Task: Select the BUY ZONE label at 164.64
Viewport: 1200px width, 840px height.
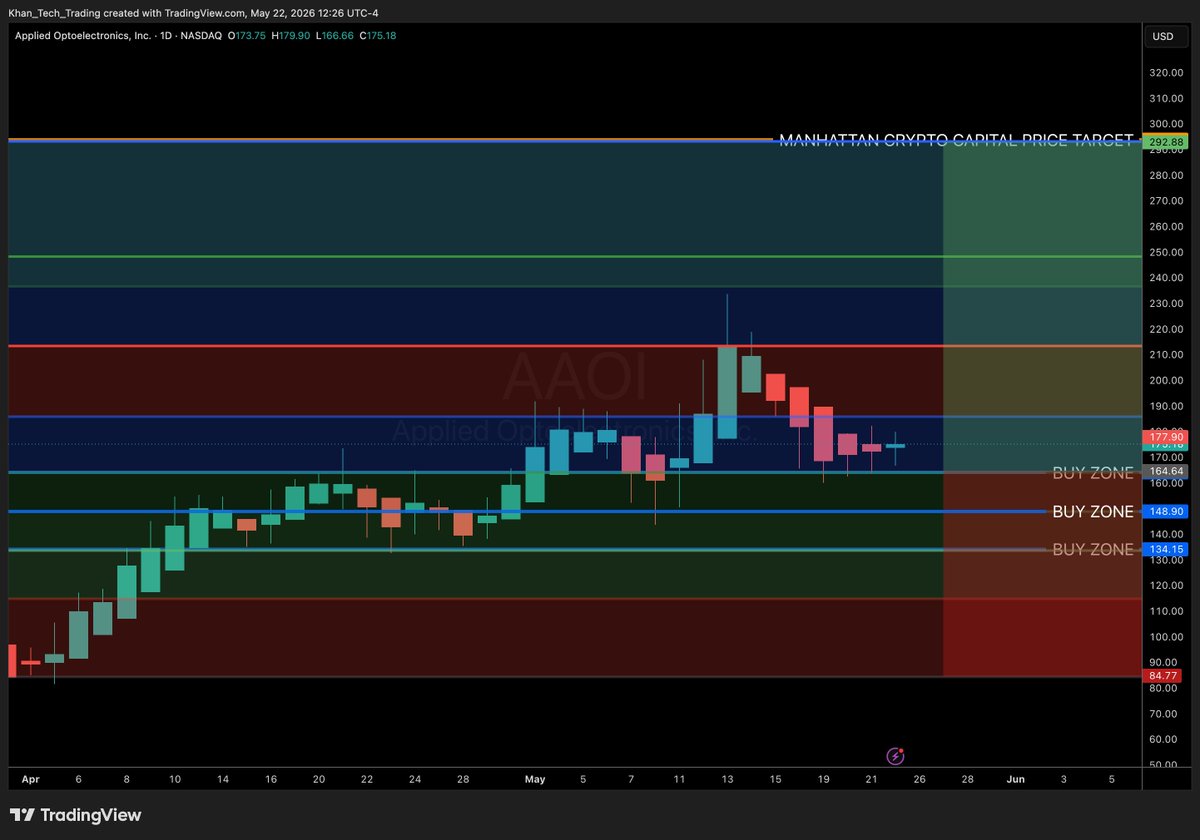Action: [x=1093, y=473]
